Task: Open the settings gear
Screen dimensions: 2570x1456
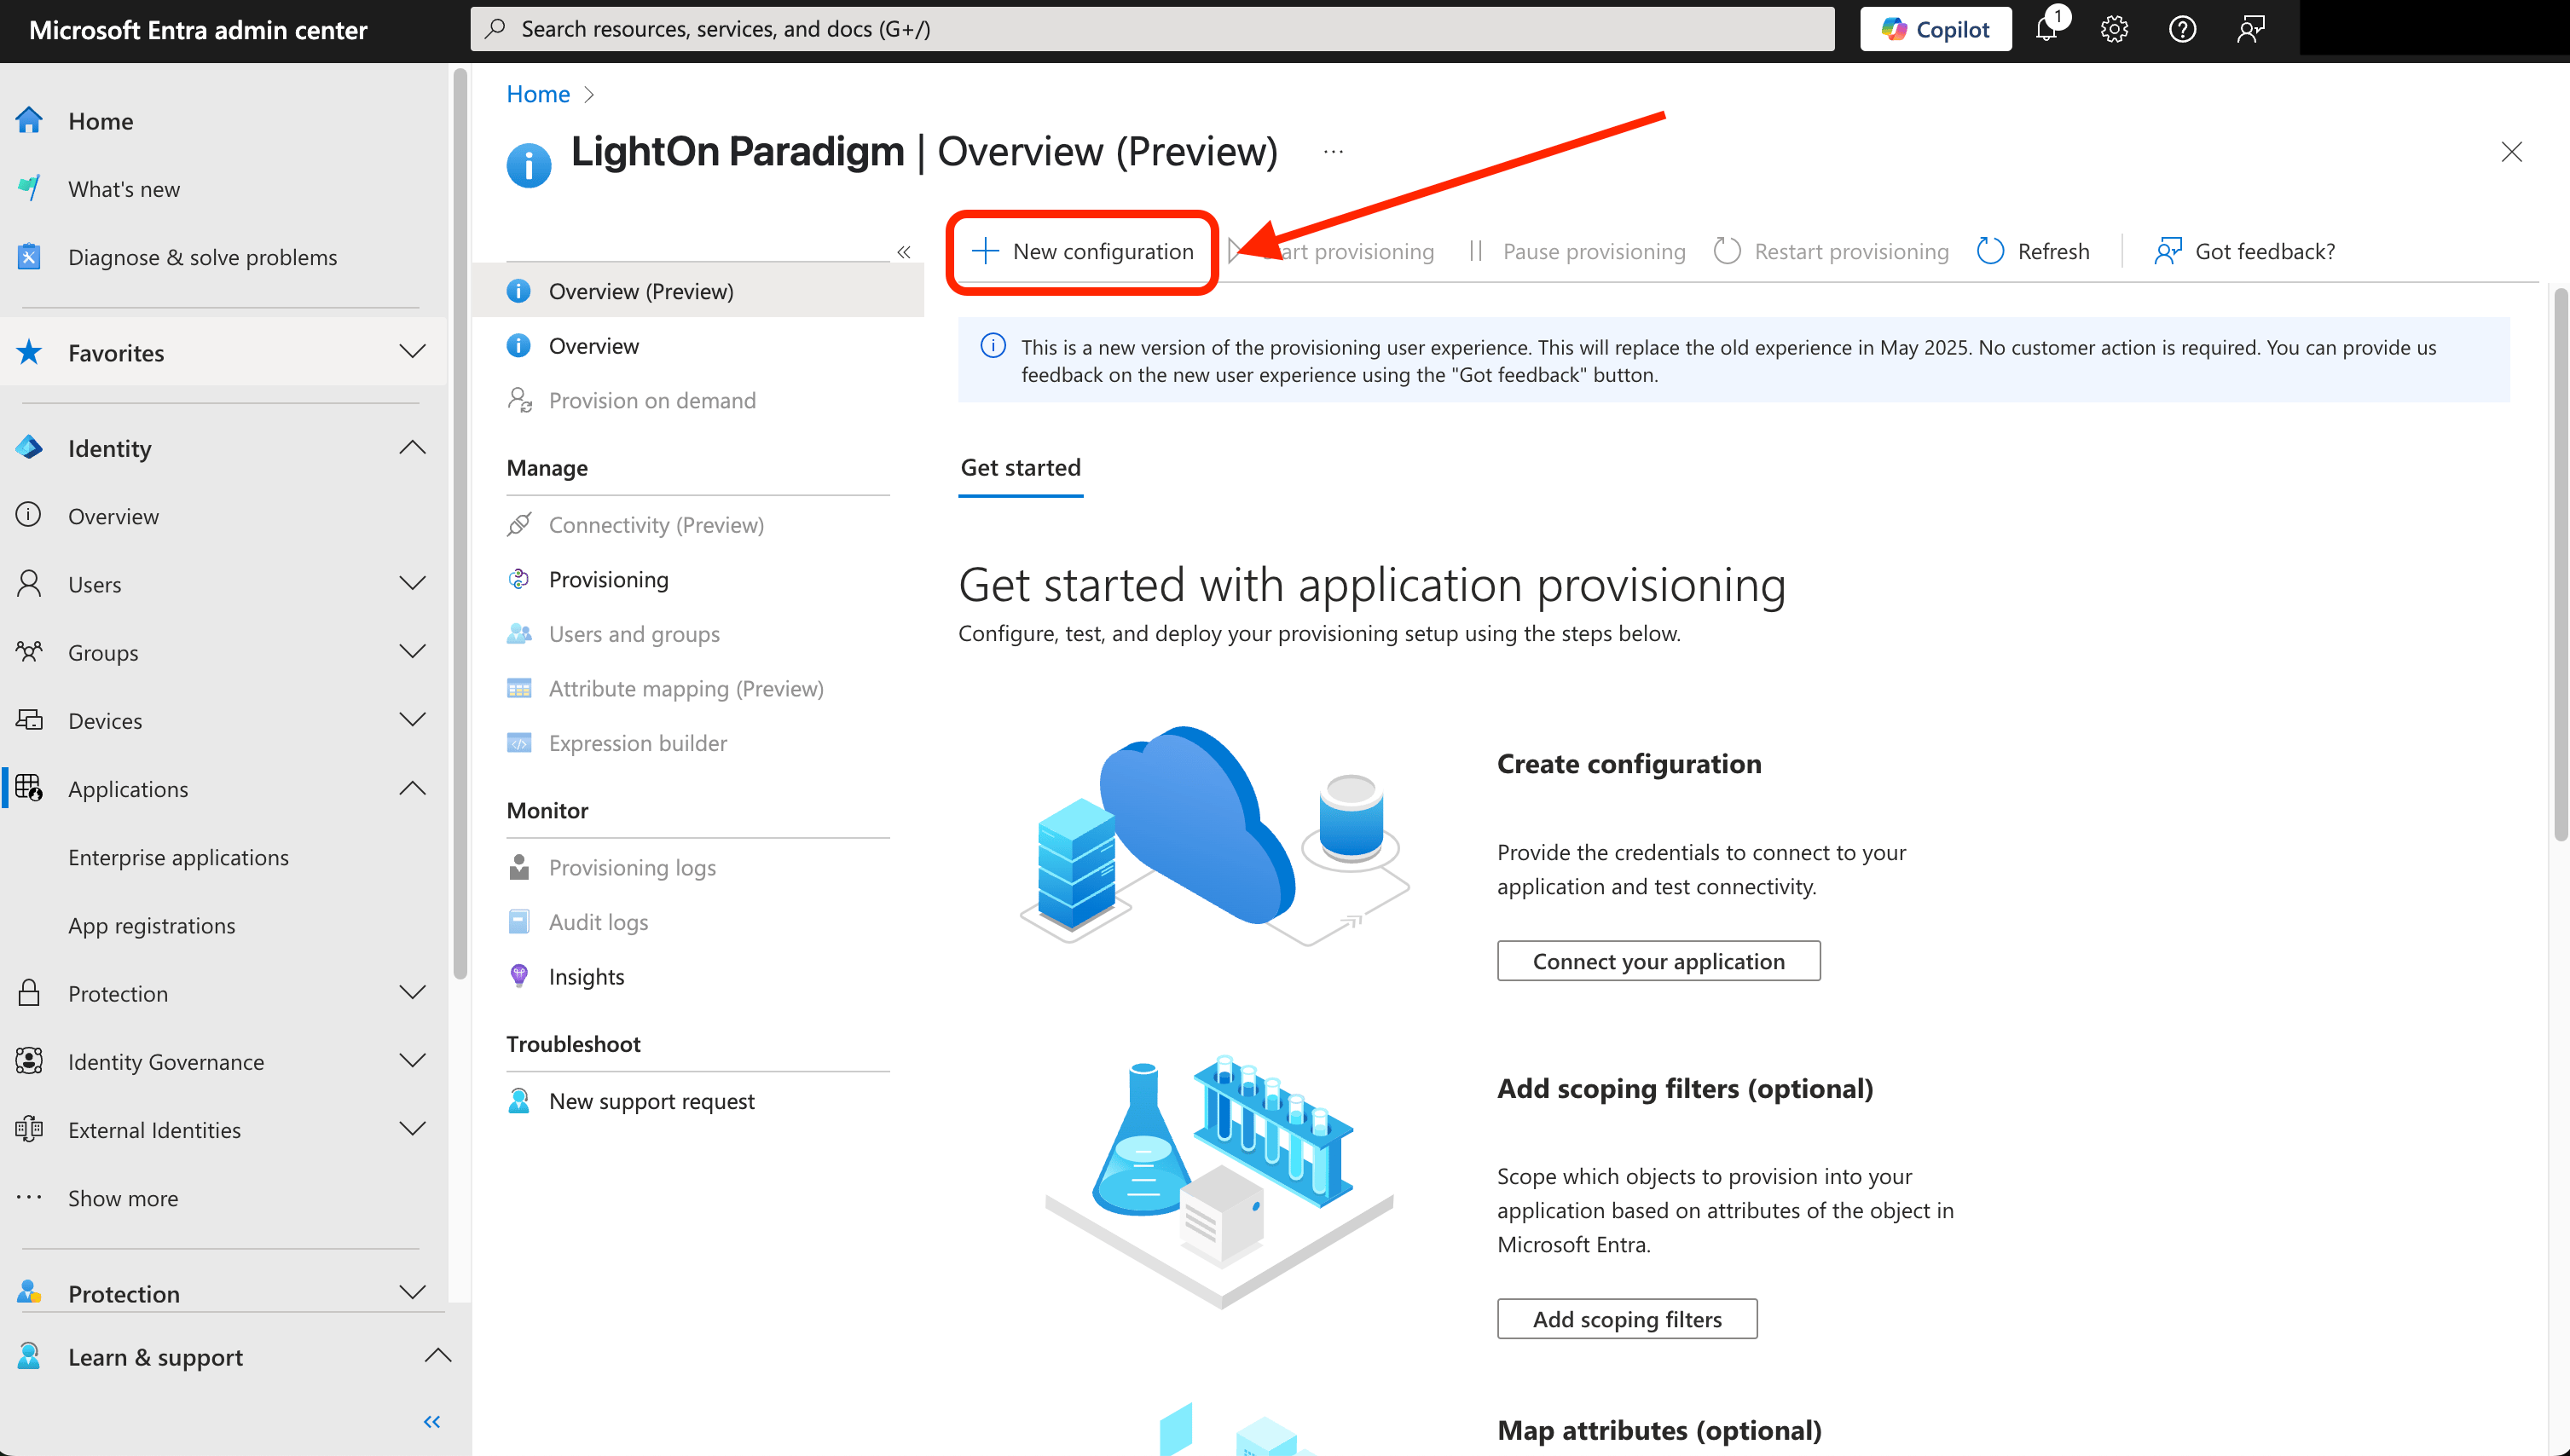Action: tap(2113, 28)
